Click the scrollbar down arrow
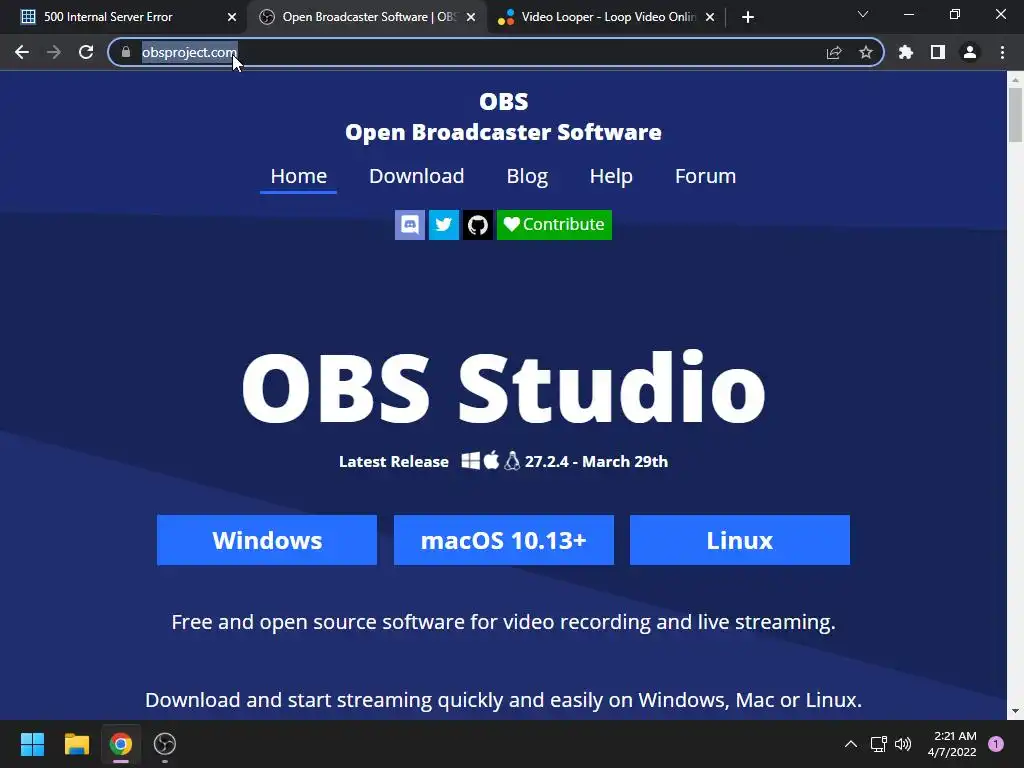Image resolution: width=1024 pixels, height=768 pixels. pyautogui.click(x=1015, y=711)
